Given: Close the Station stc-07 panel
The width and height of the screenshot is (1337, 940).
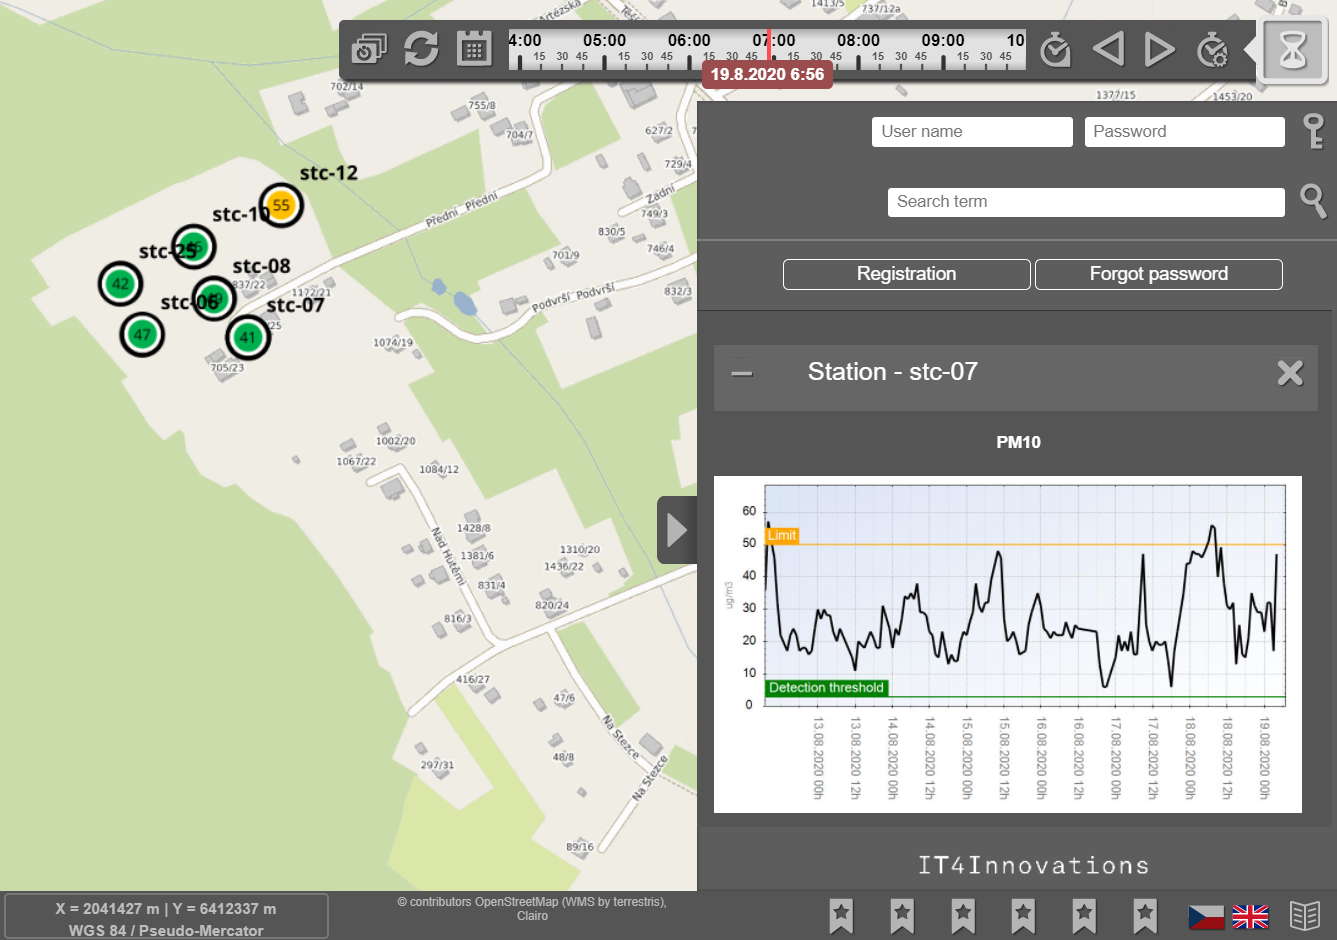Looking at the screenshot, I should 1290,372.
